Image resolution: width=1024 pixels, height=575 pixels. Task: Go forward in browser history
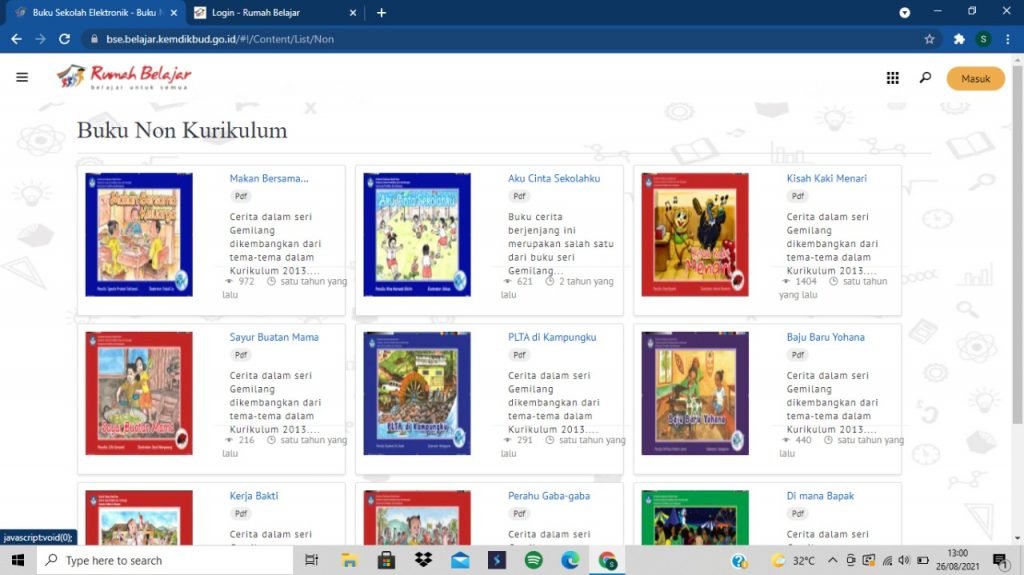pyautogui.click(x=40, y=39)
